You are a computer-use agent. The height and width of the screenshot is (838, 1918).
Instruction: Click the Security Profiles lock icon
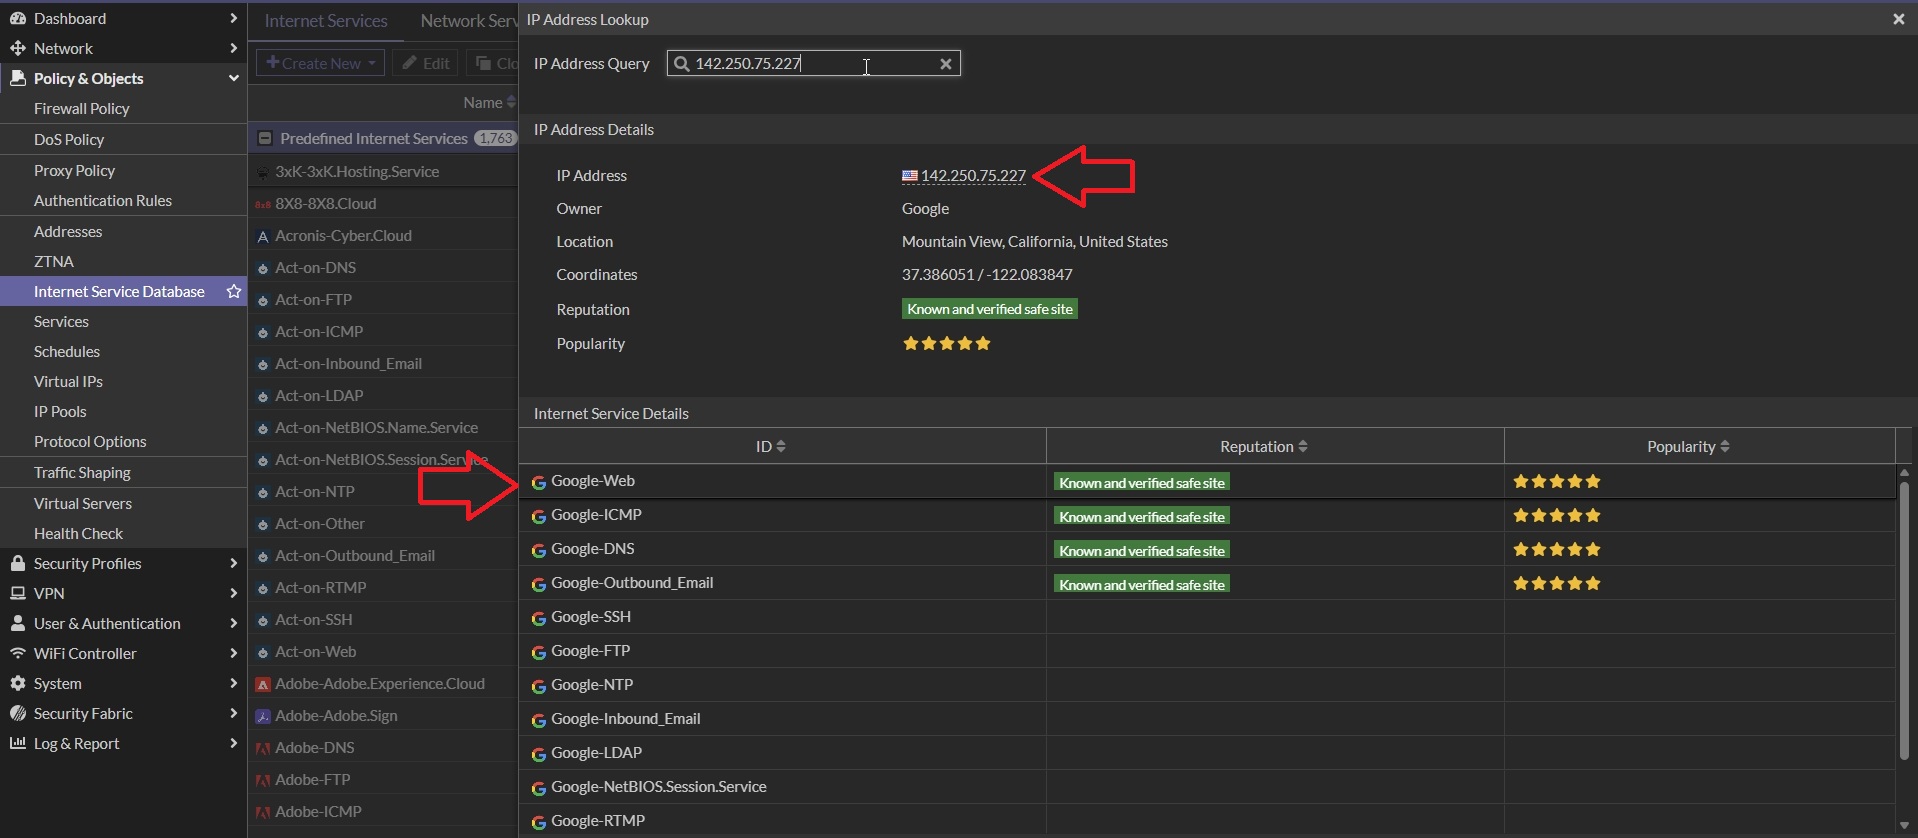pyautogui.click(x=18, y=563)
